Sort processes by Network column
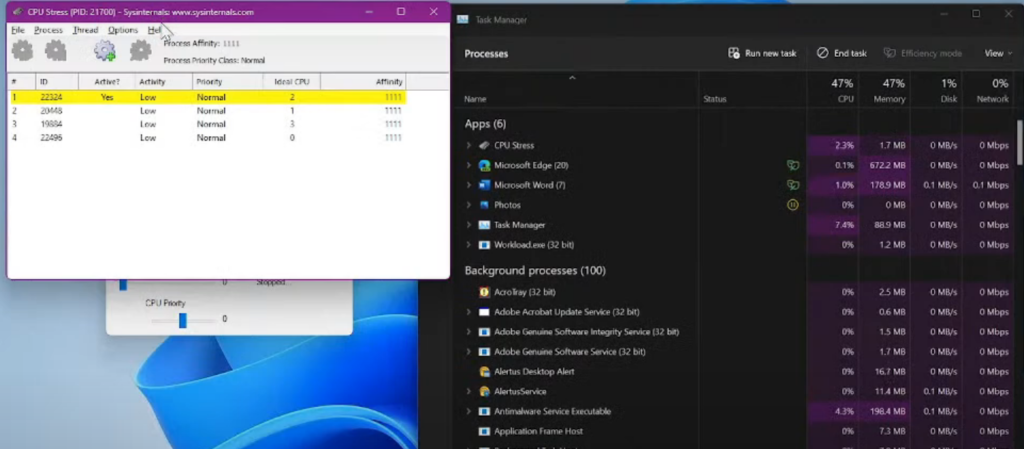This screenshot has width=1024, height=449. point(988,90)
